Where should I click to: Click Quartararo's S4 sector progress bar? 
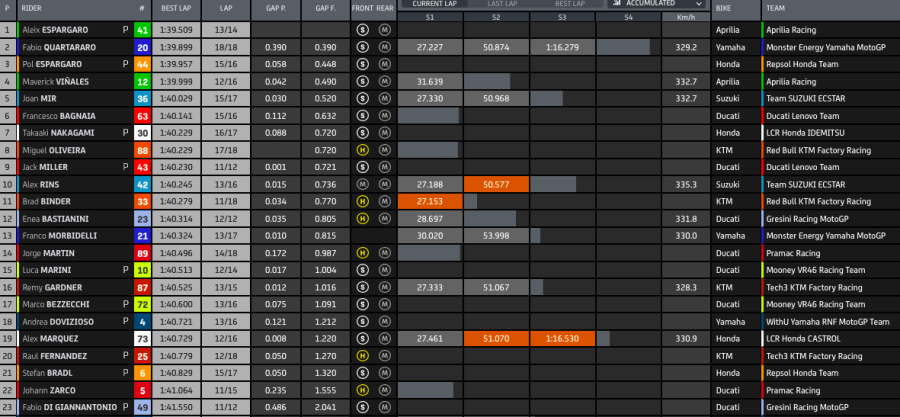pos(620,47)
